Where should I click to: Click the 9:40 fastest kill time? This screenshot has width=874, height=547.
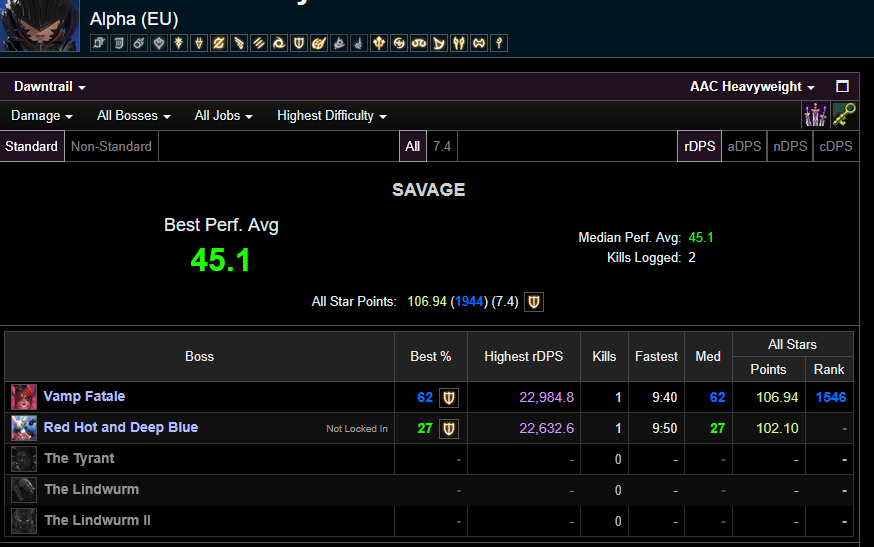(664, 397)
